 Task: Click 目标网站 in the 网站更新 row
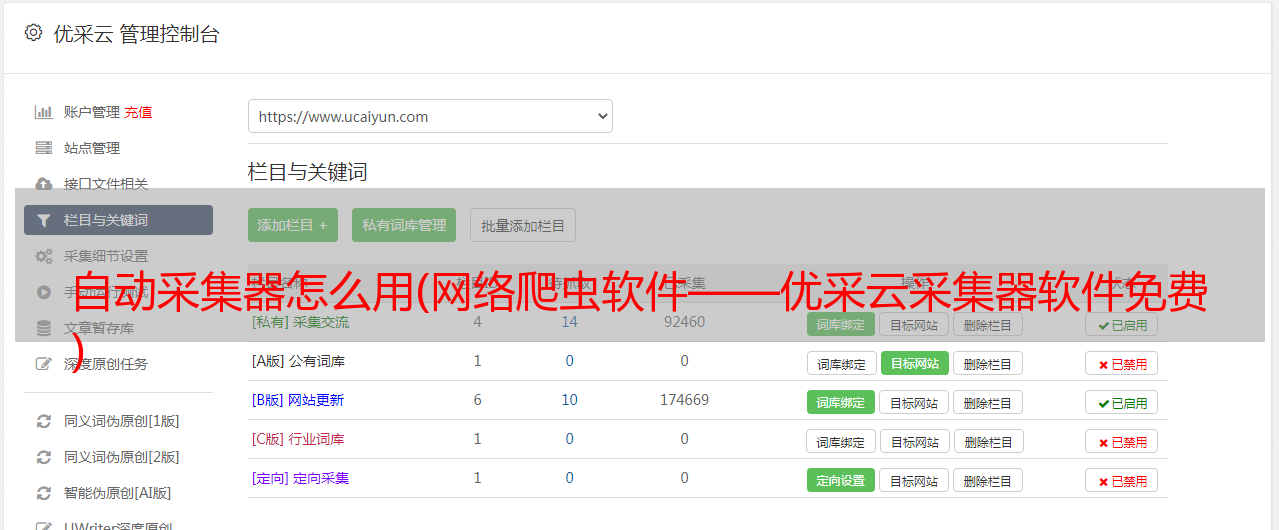coord(914,402)
